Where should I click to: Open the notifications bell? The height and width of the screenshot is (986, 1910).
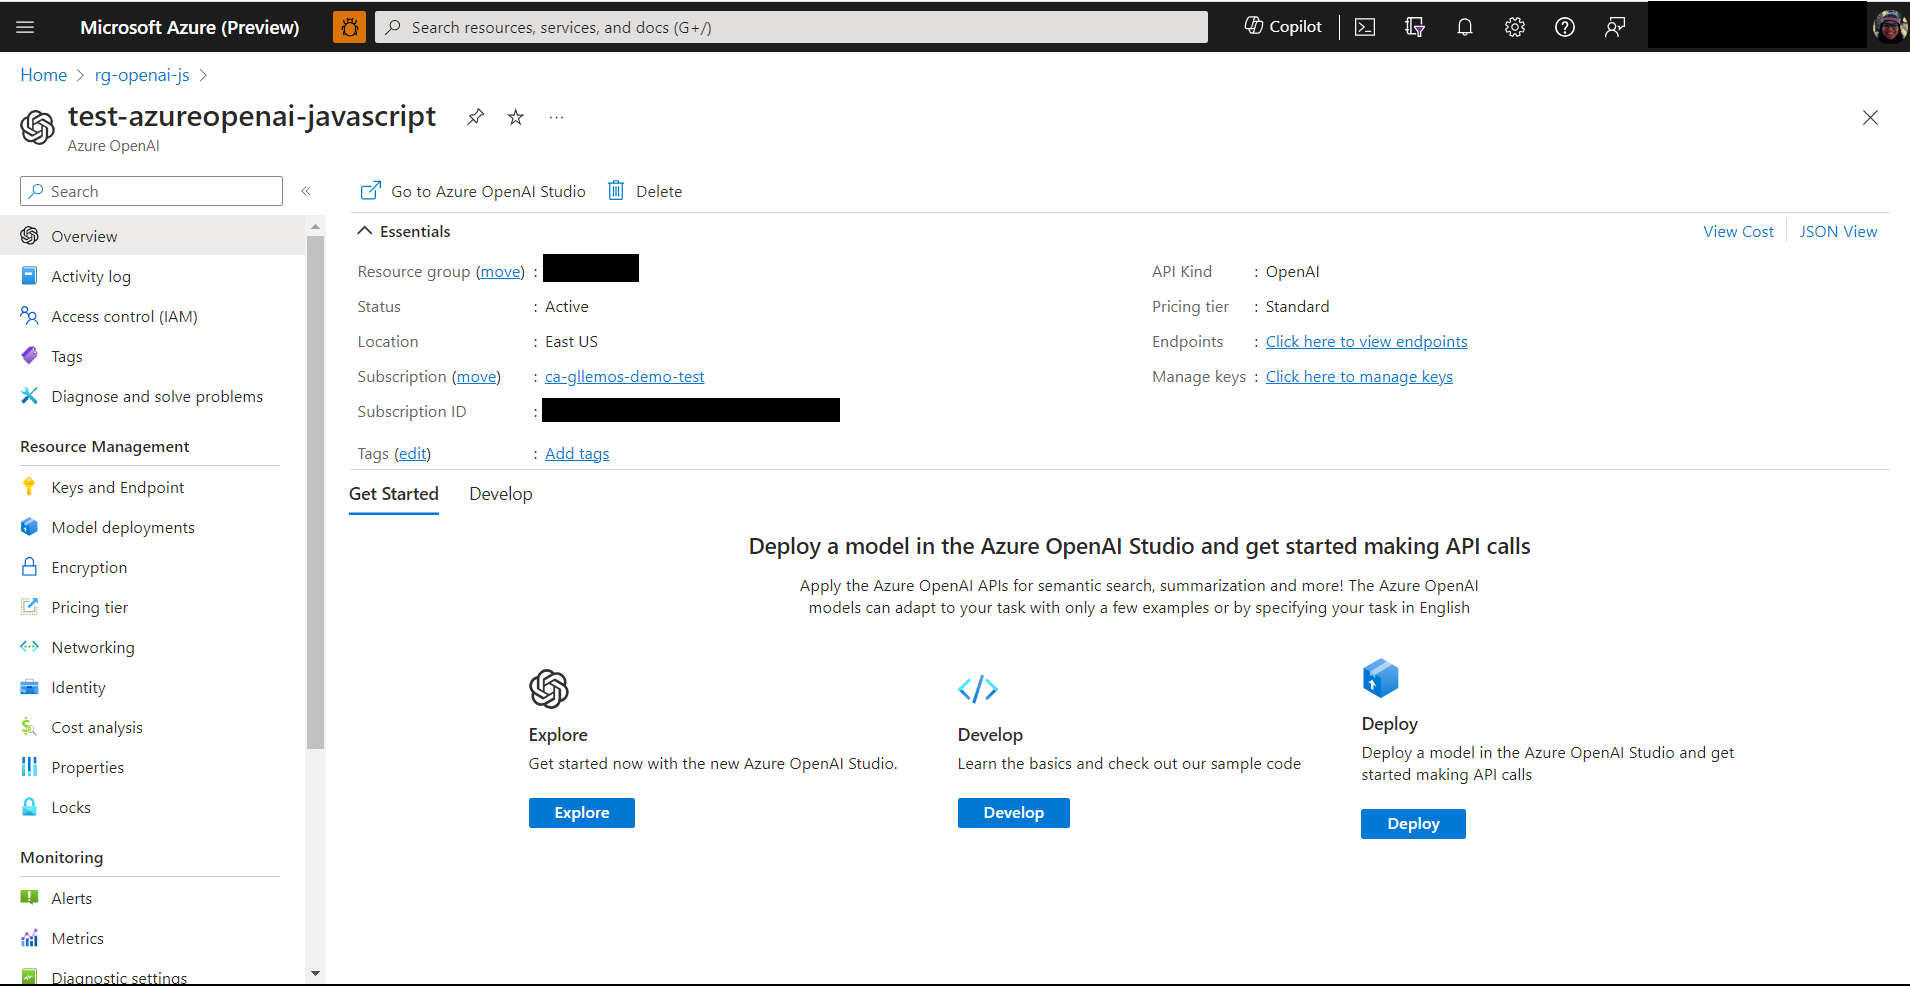[x=1465, y=27]
